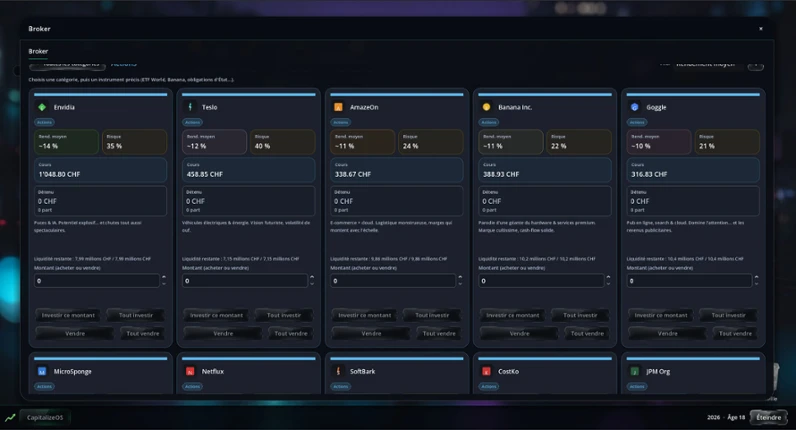Focus the Banana Inc. amount input field
Viewport: 796px width, 430px height.
tap(542, 281)
